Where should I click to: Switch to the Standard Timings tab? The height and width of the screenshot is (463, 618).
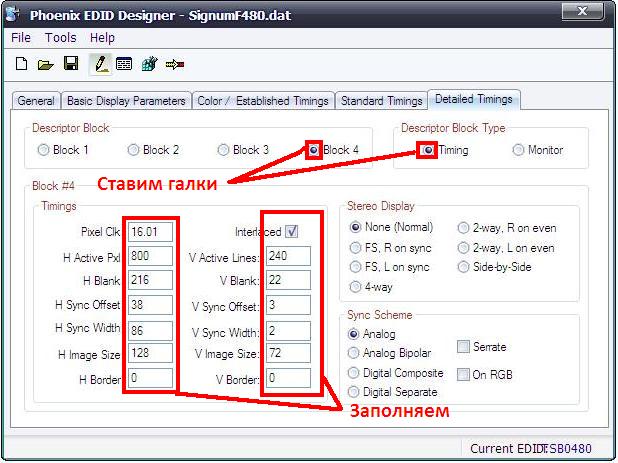click(380, 100)
